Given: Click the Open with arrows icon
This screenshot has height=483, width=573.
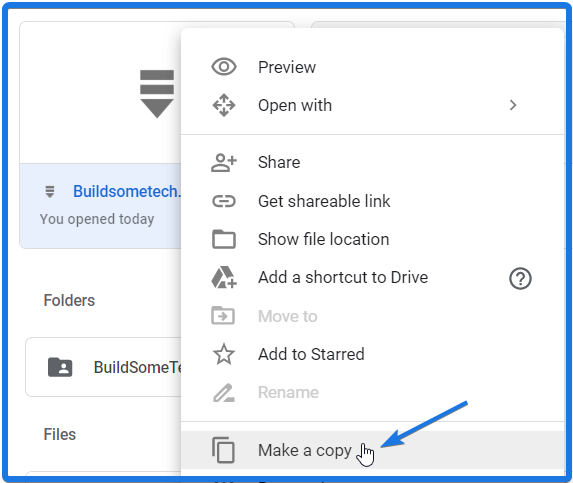Looking at the screenshot, I should click(x=224, y=105).
